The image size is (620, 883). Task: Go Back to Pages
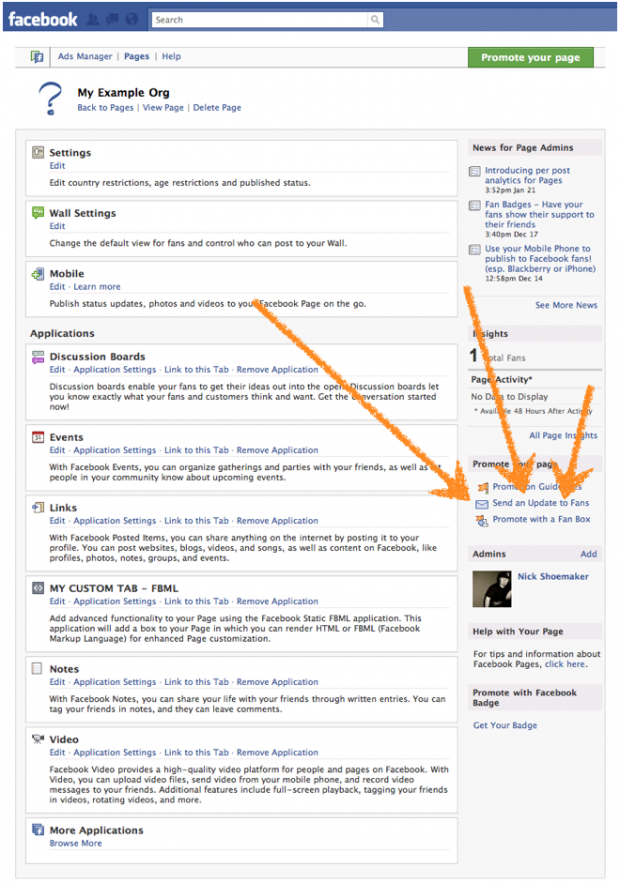pyautogui.click(x=105, y=108)
